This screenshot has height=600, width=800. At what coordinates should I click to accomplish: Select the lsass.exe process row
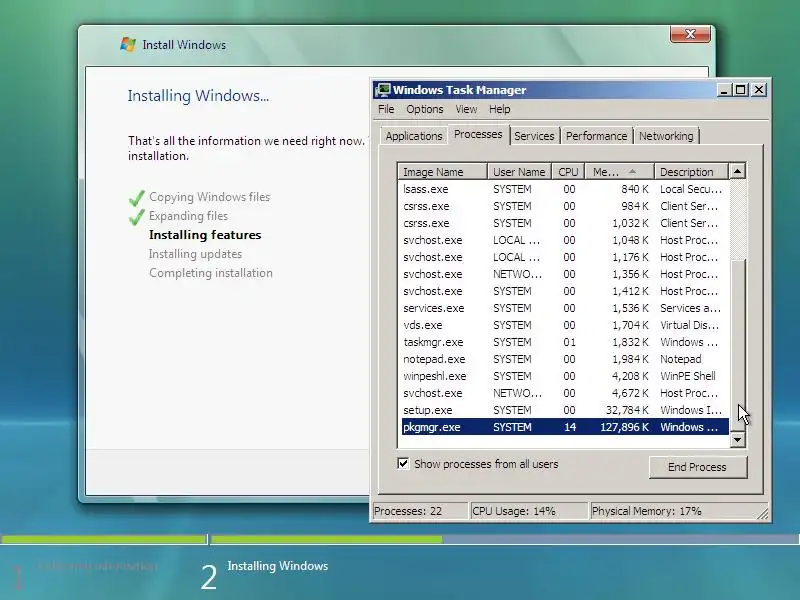(565, 189)
